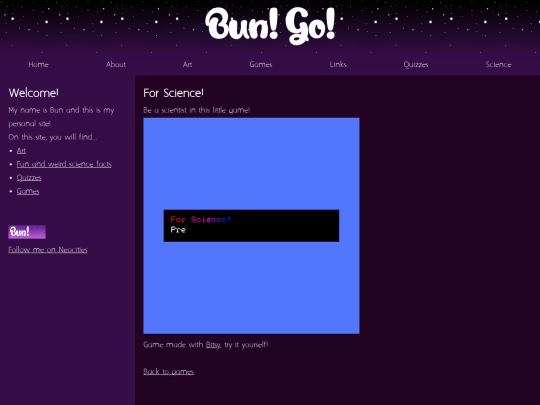The width and height of the screenshot is (540, 405).
Task: Click the Back to games link
Action: point(168,372)
